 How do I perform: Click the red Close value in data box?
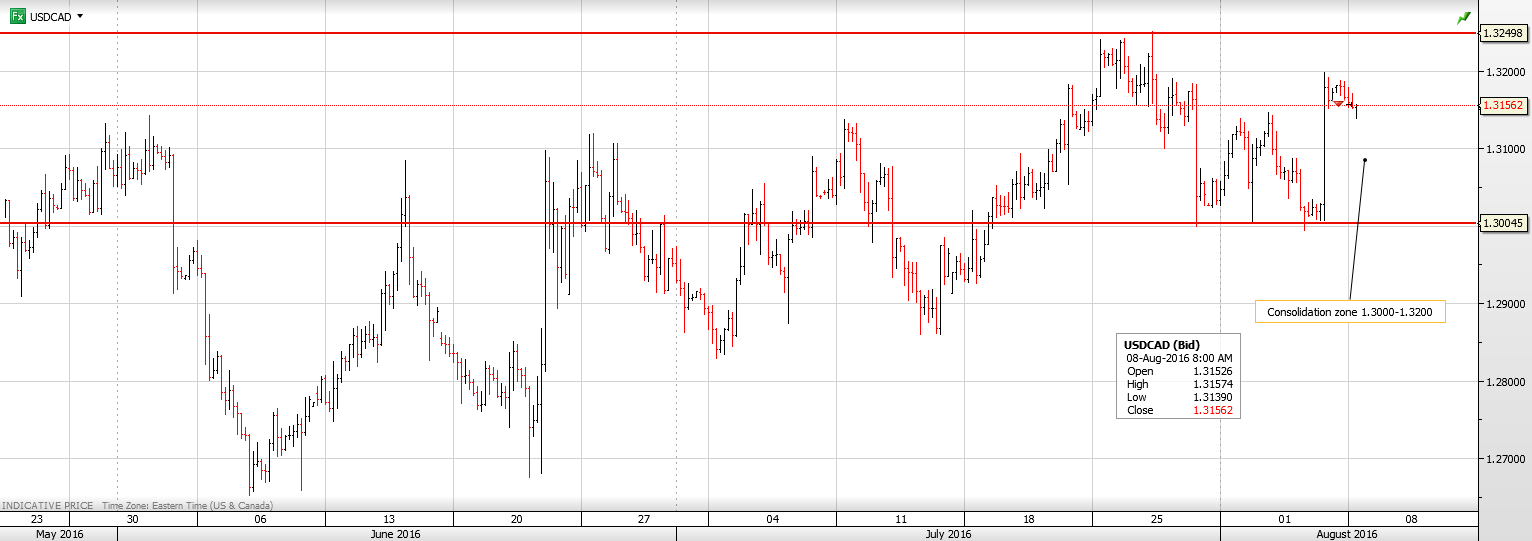tap(1212, 410)
